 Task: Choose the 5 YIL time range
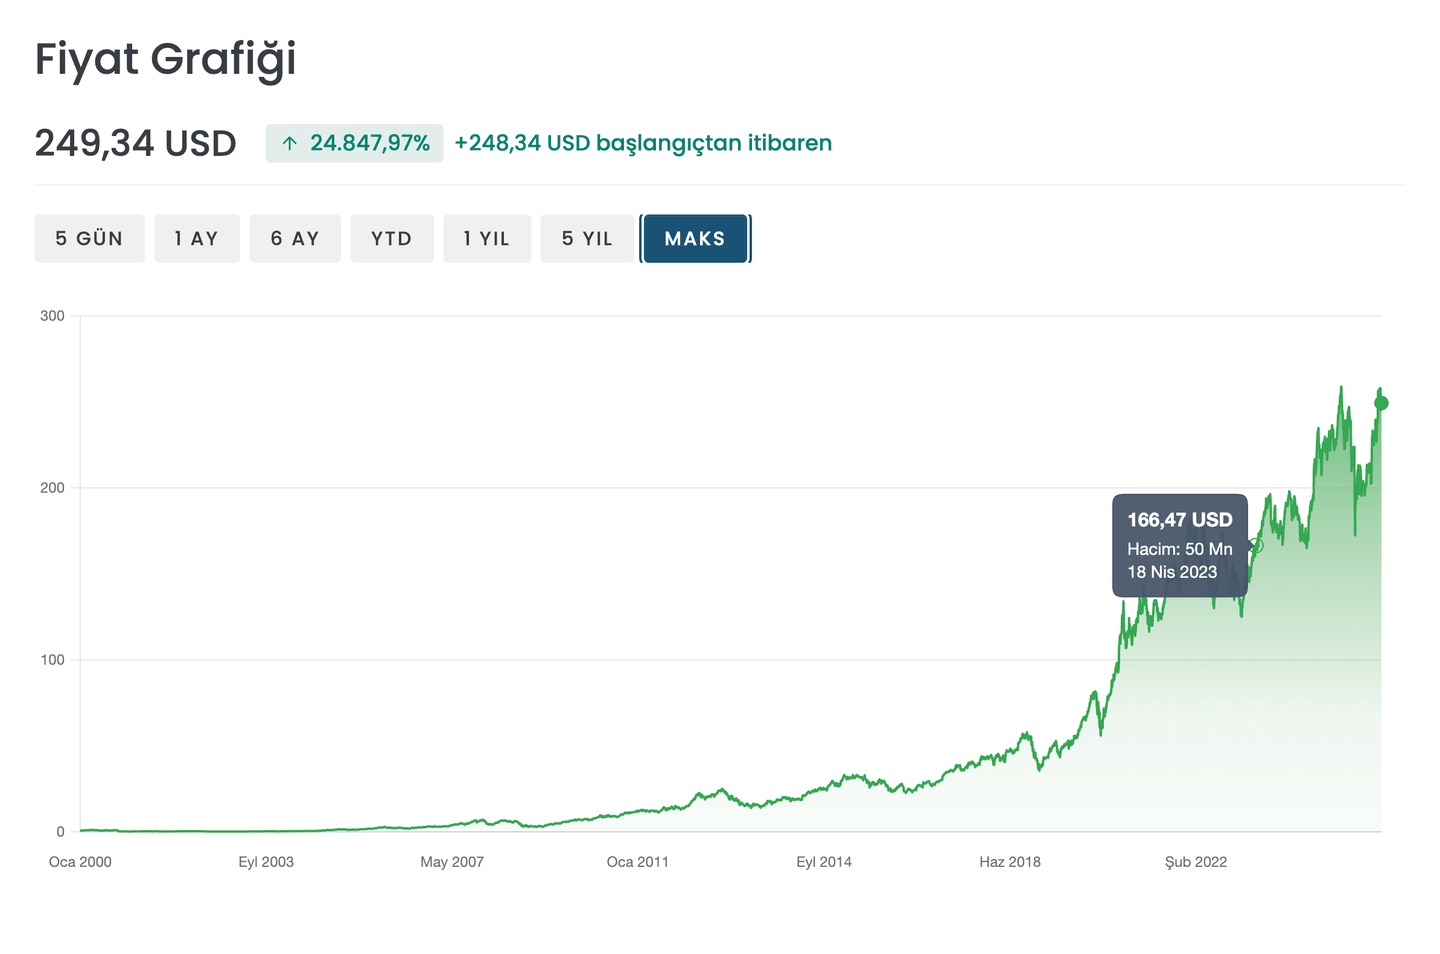[x=587, y=239]
